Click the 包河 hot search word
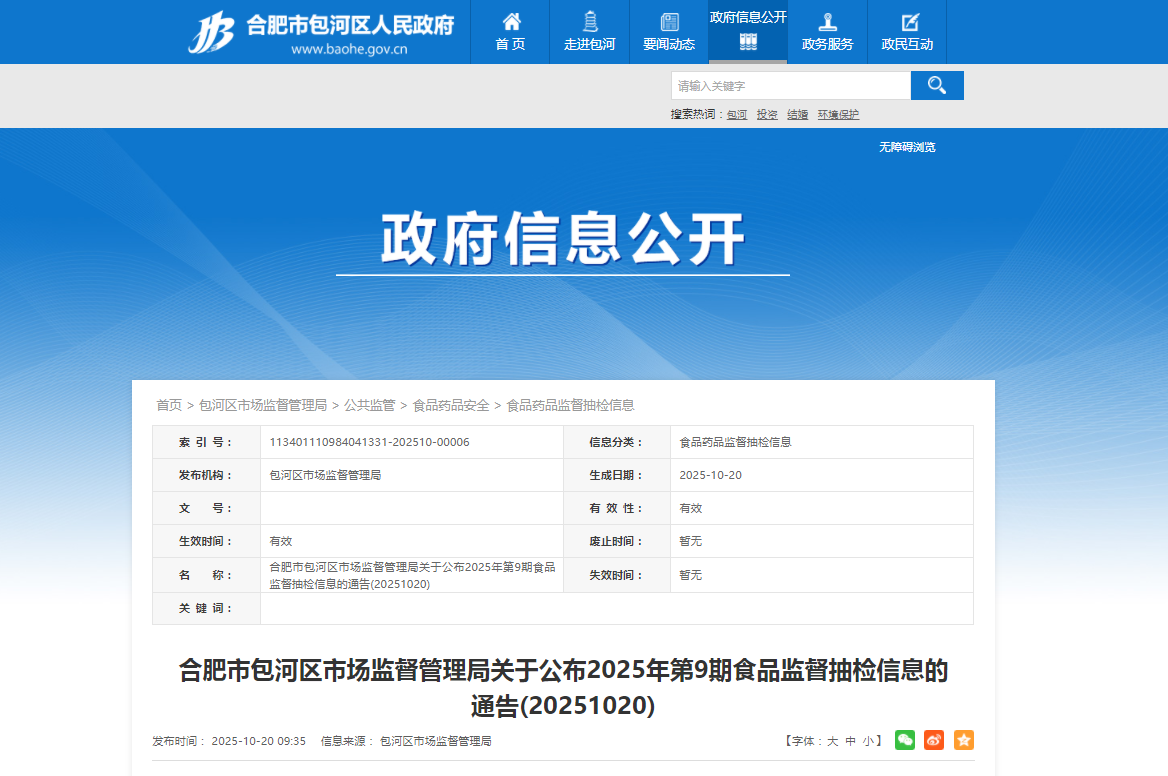 (737, 115)
